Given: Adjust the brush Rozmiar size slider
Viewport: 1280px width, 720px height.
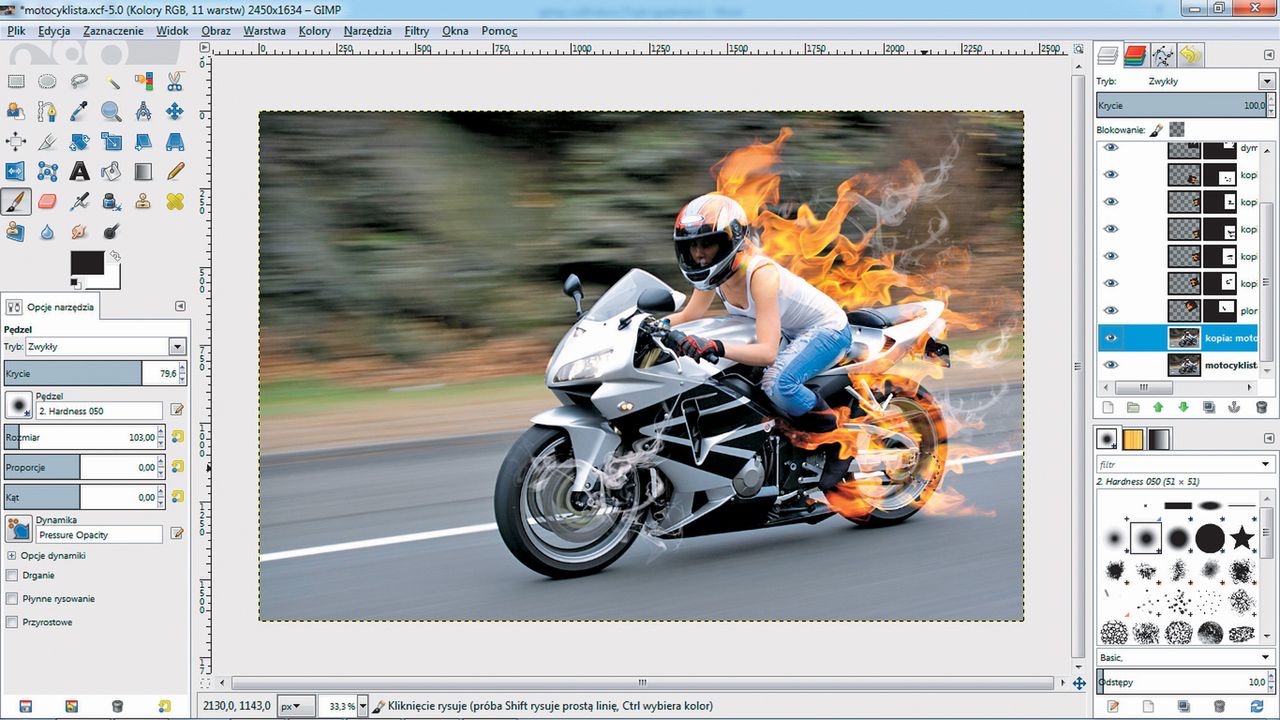Looking at the screenshot, I should click(x=83, y=436).
